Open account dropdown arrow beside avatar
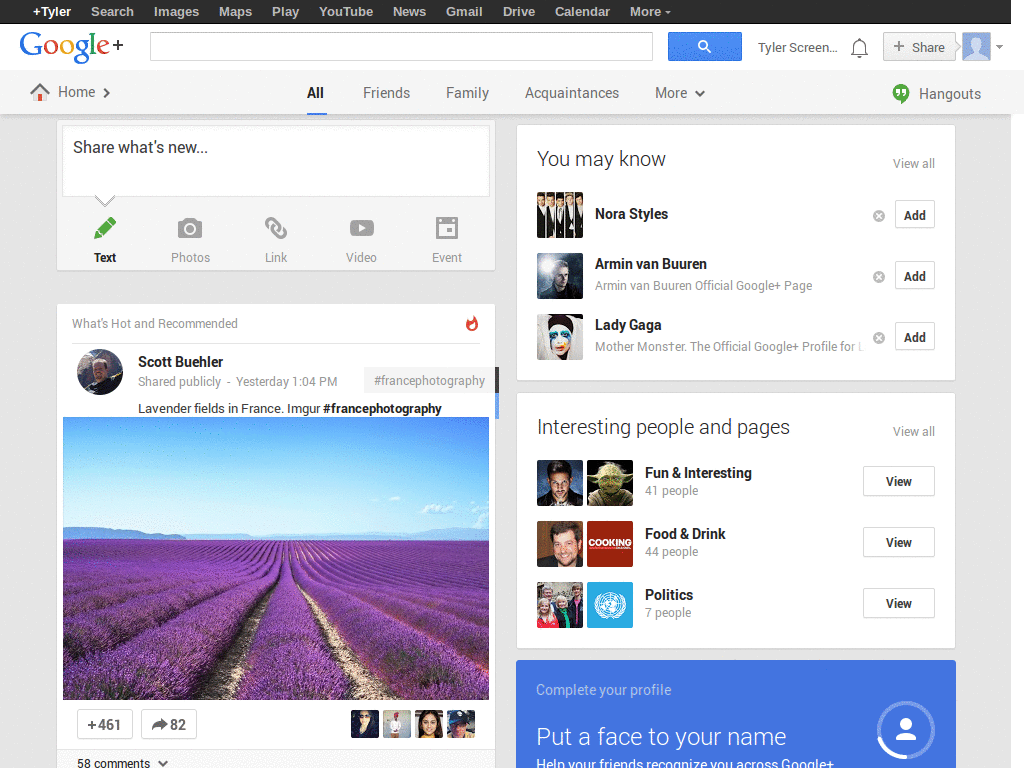The height and width of the screenshot is (768, 1024). pyautogui.click(x=999, y=47)
